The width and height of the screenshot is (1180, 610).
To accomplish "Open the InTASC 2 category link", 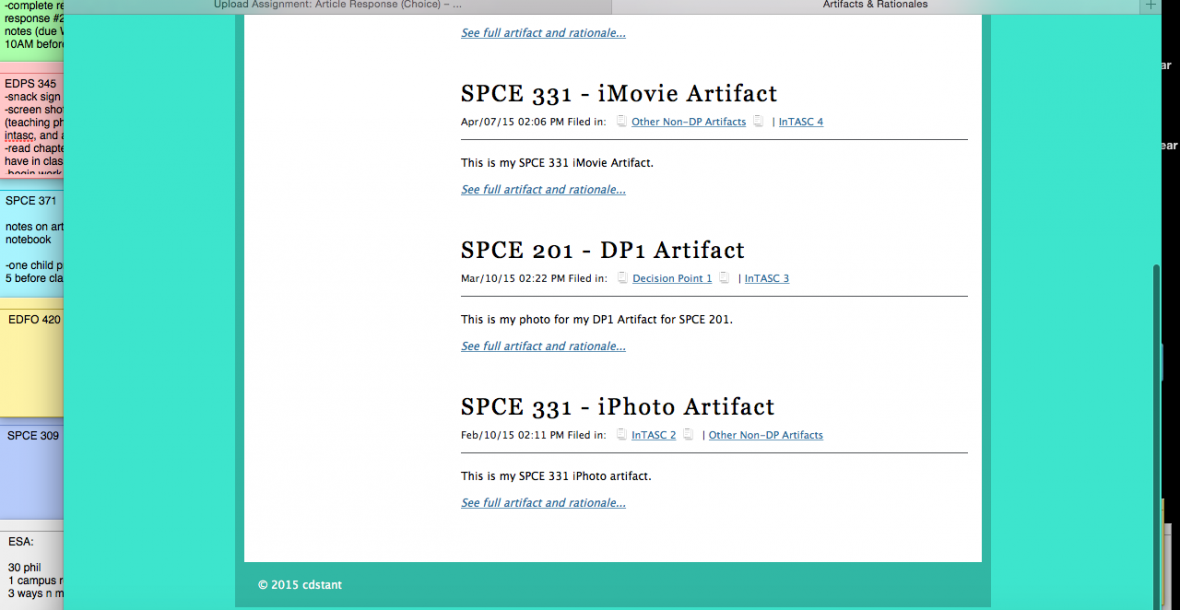I will (x=653, y=436).
